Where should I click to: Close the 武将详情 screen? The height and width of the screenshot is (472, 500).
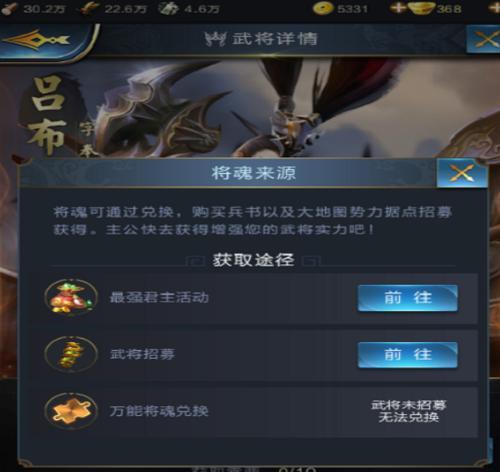485,40
